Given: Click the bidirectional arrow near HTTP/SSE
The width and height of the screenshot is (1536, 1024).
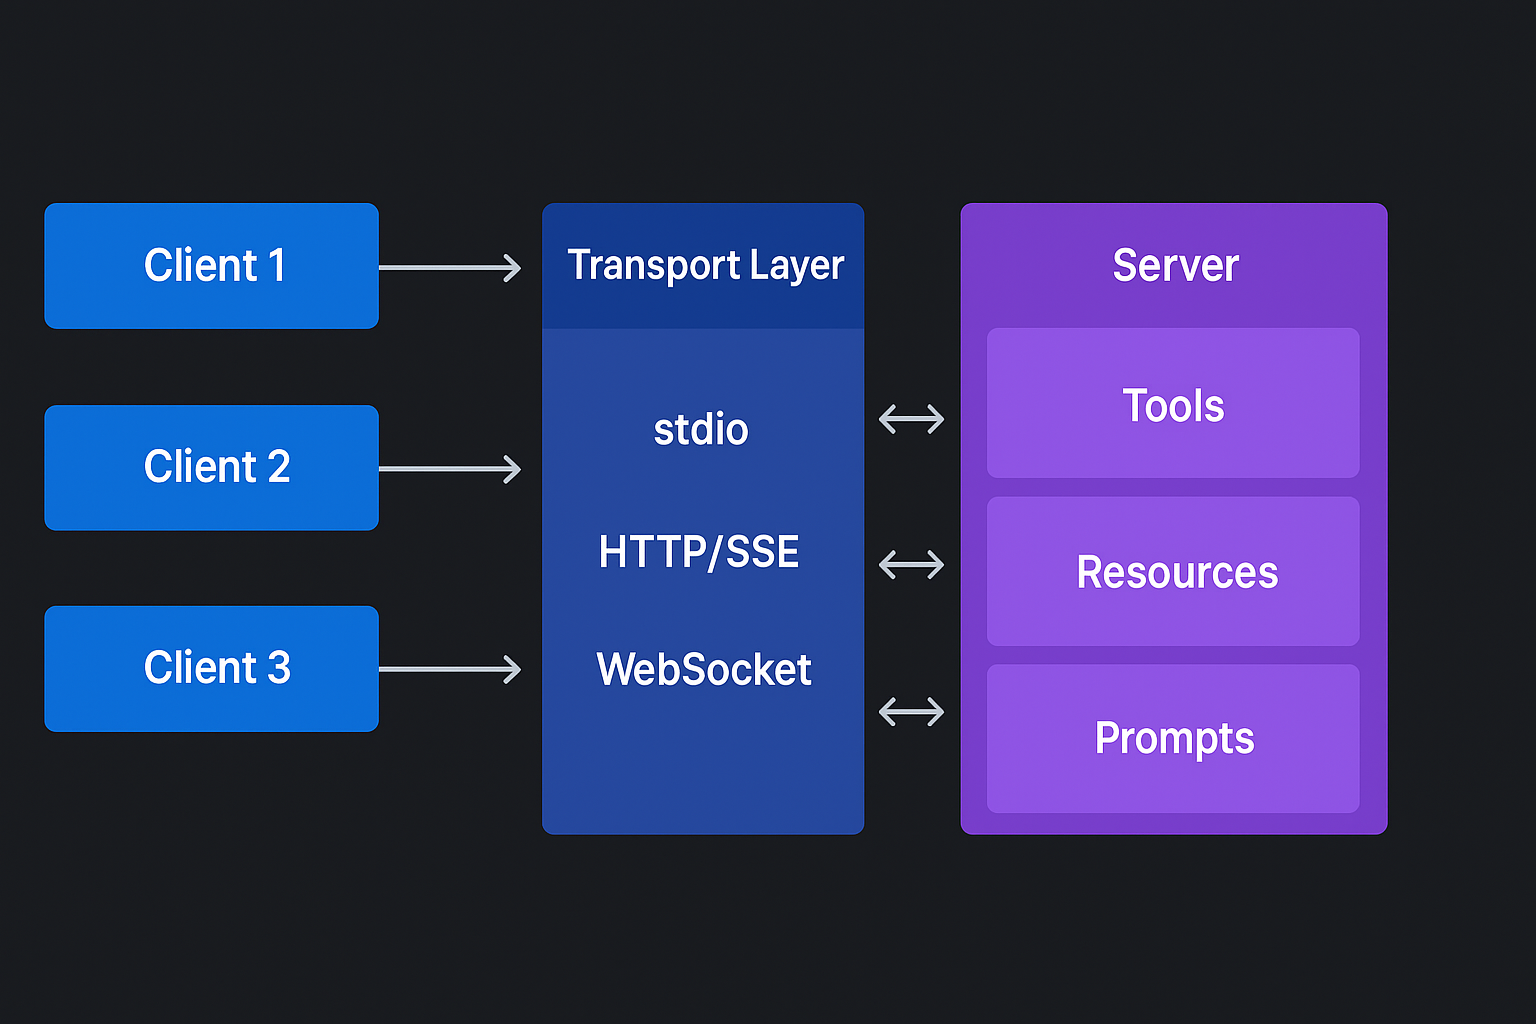Looking at the screenshot, I should [911, 564].
